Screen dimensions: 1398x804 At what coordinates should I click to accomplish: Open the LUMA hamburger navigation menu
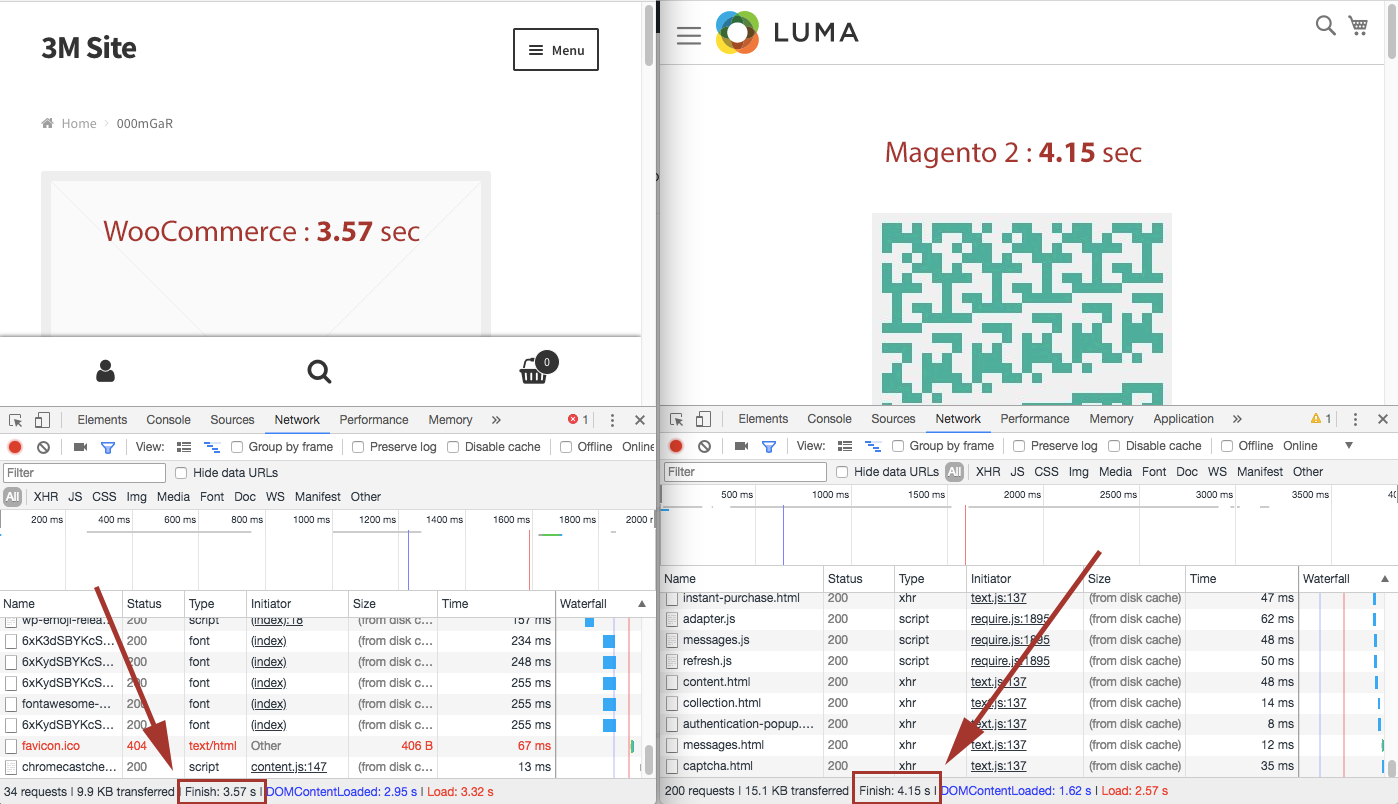pos(689,36)
